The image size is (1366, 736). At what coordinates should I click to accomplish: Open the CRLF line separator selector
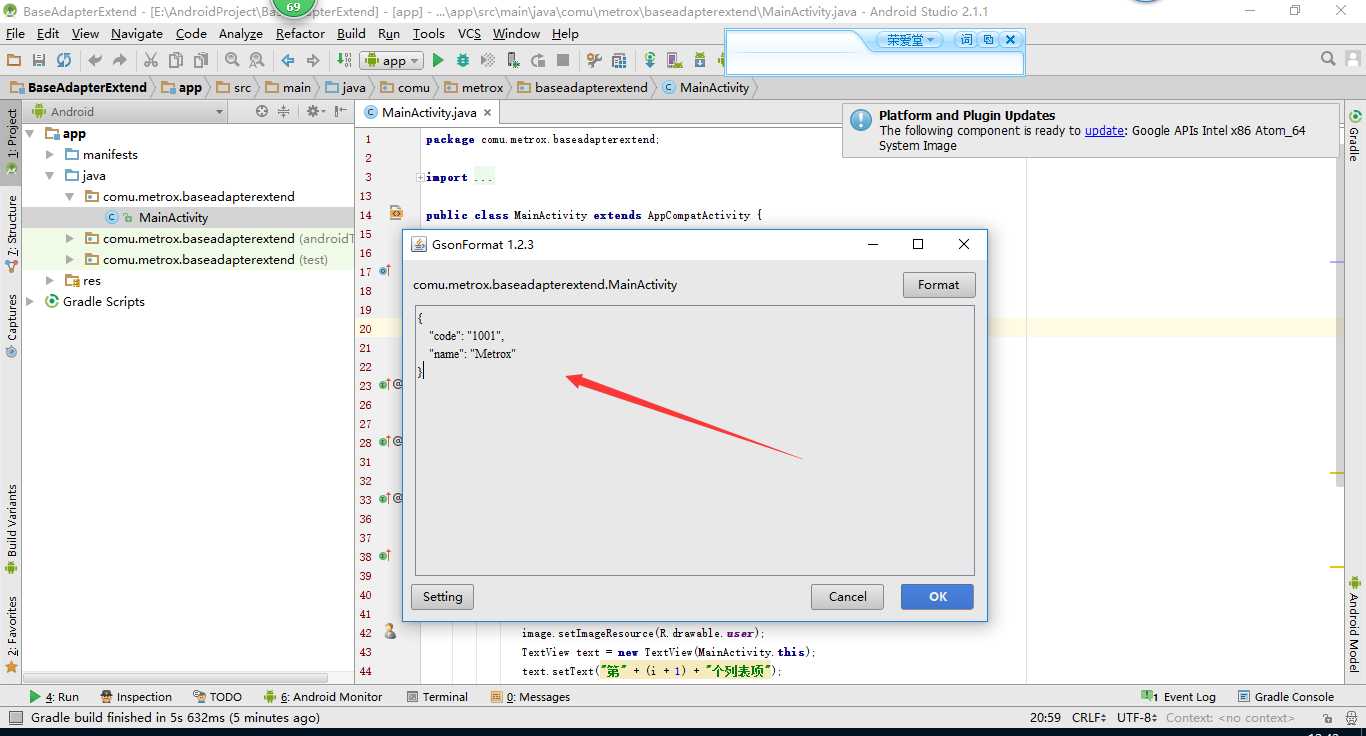(1089, 717)
